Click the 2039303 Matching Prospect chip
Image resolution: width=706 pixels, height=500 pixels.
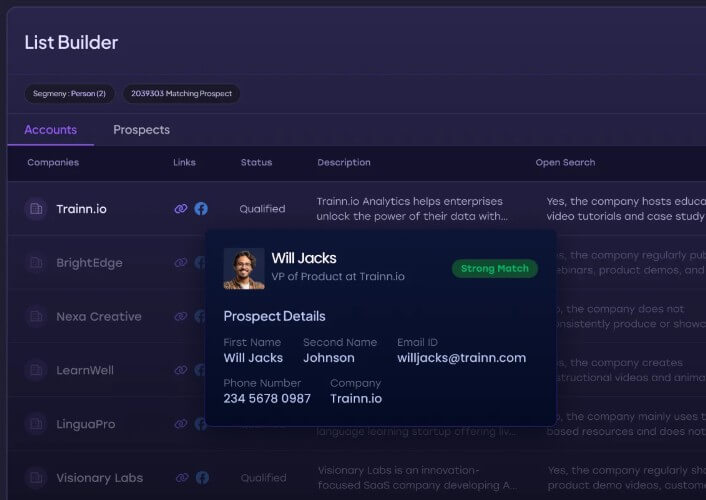click(x=181, y=94)
